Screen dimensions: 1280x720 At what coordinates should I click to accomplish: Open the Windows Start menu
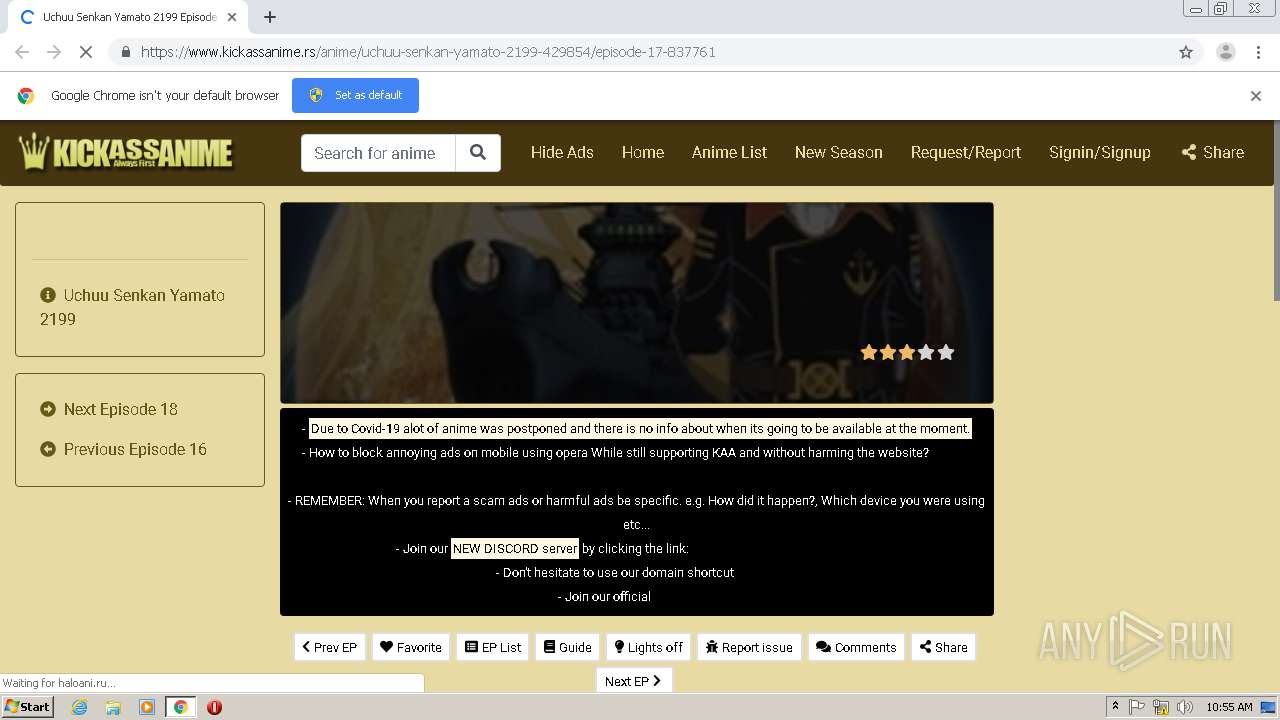click(27, 706)
